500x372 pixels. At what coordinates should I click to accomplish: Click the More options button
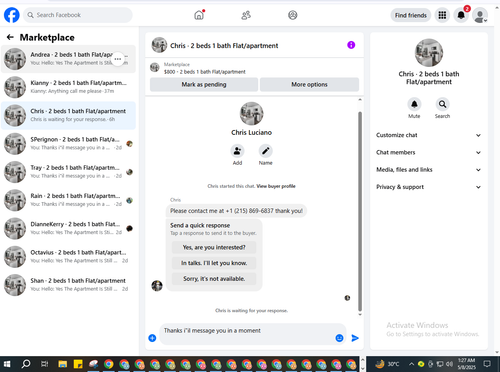pos(309,84)
